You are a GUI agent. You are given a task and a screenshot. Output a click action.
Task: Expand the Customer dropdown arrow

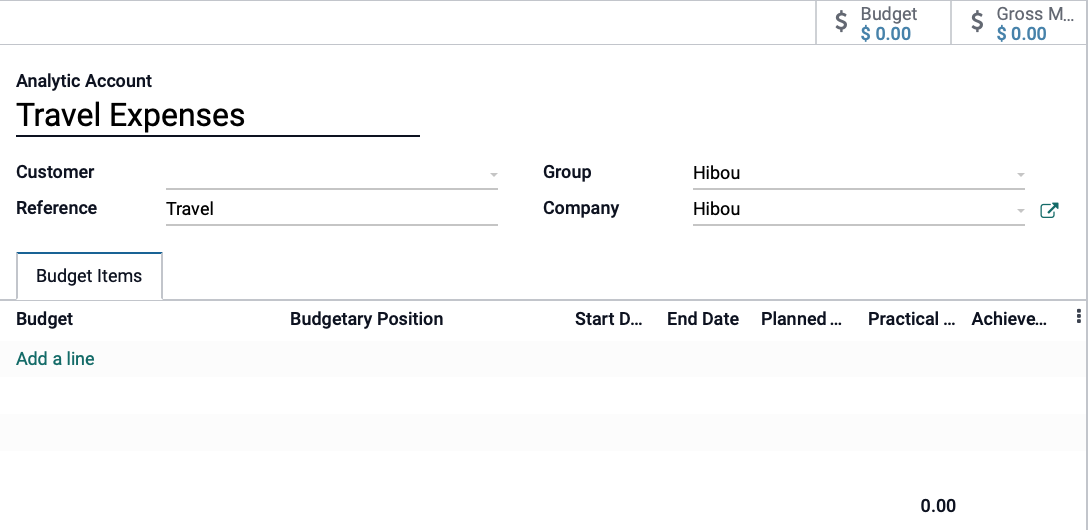(x=493, y=174)
